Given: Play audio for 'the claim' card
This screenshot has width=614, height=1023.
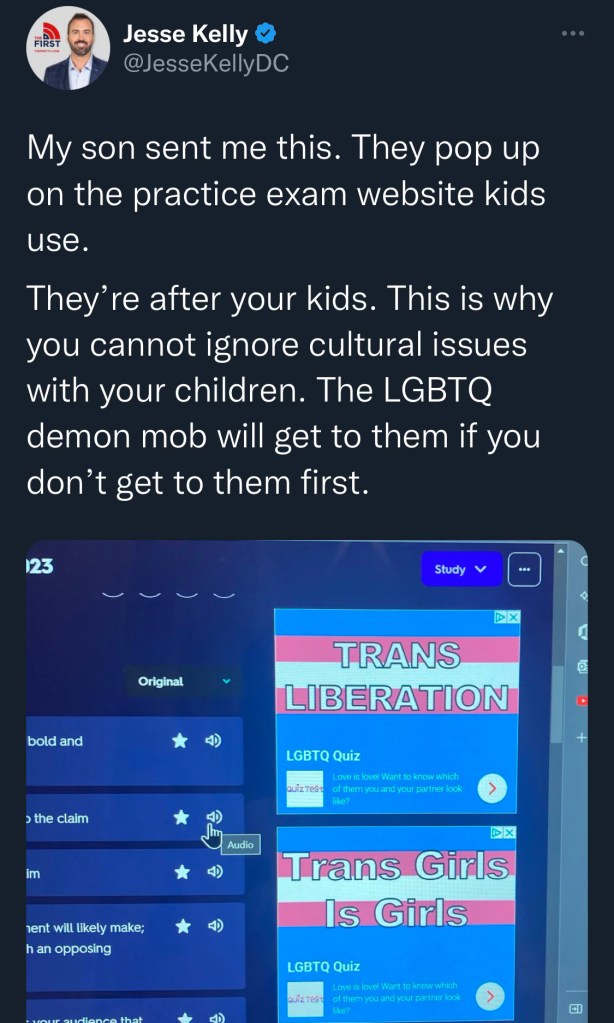Looking at the screenshot, I should pos(214,817).
